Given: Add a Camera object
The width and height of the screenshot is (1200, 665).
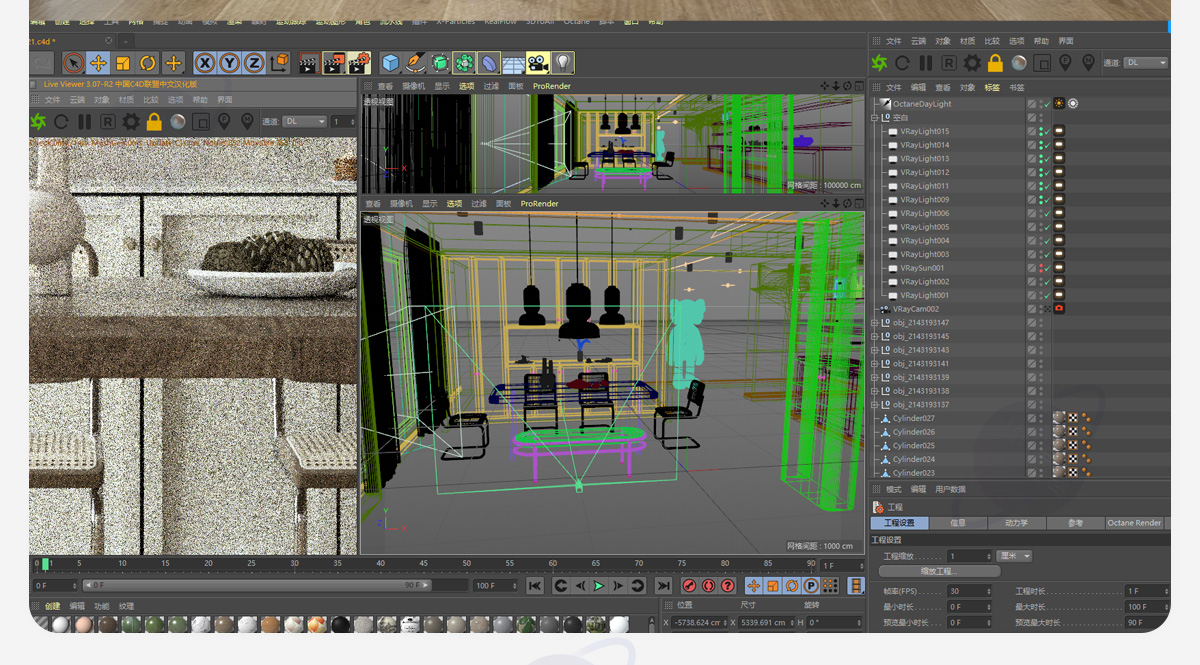Looking at the screenshot, I should [538, 63].
